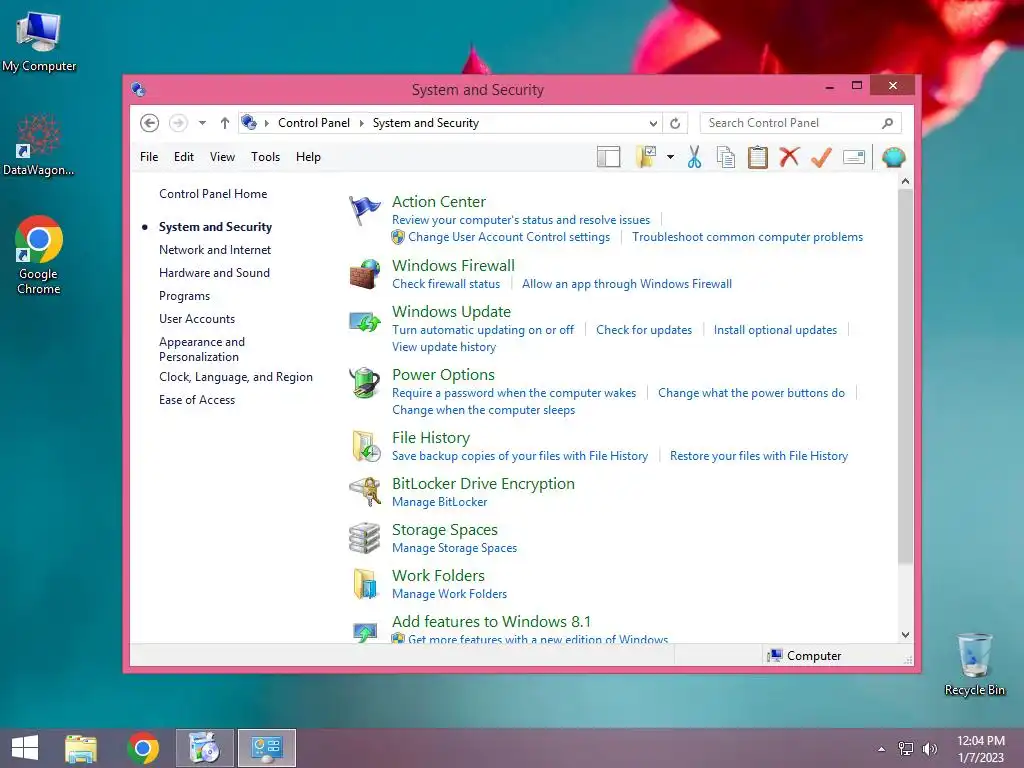Open Hardware and Sound category
The width and height of the screenshot is (1024, 768).
pos(214,273)
